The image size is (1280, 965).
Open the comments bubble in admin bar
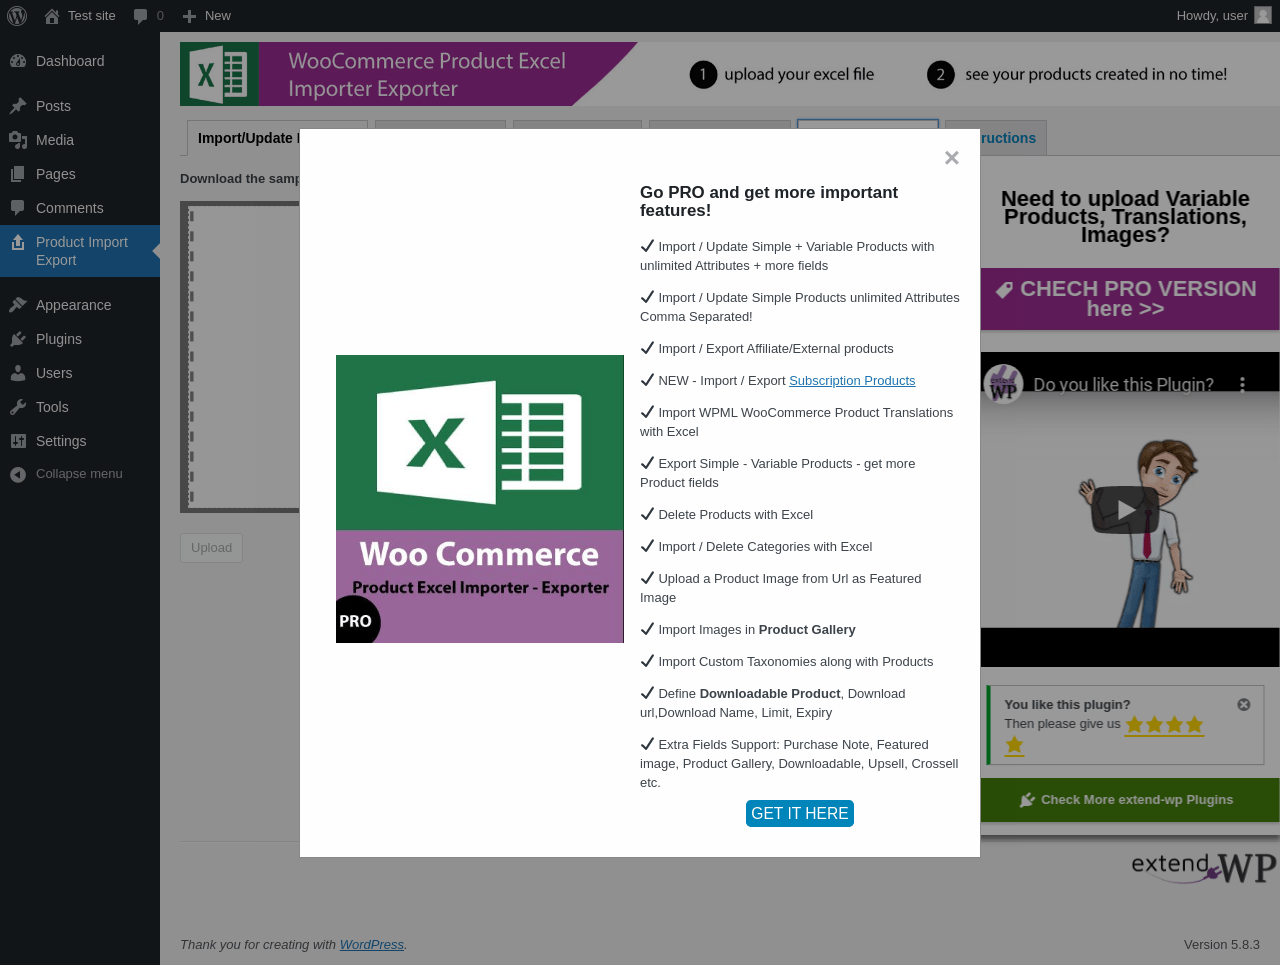pos(148,16)
